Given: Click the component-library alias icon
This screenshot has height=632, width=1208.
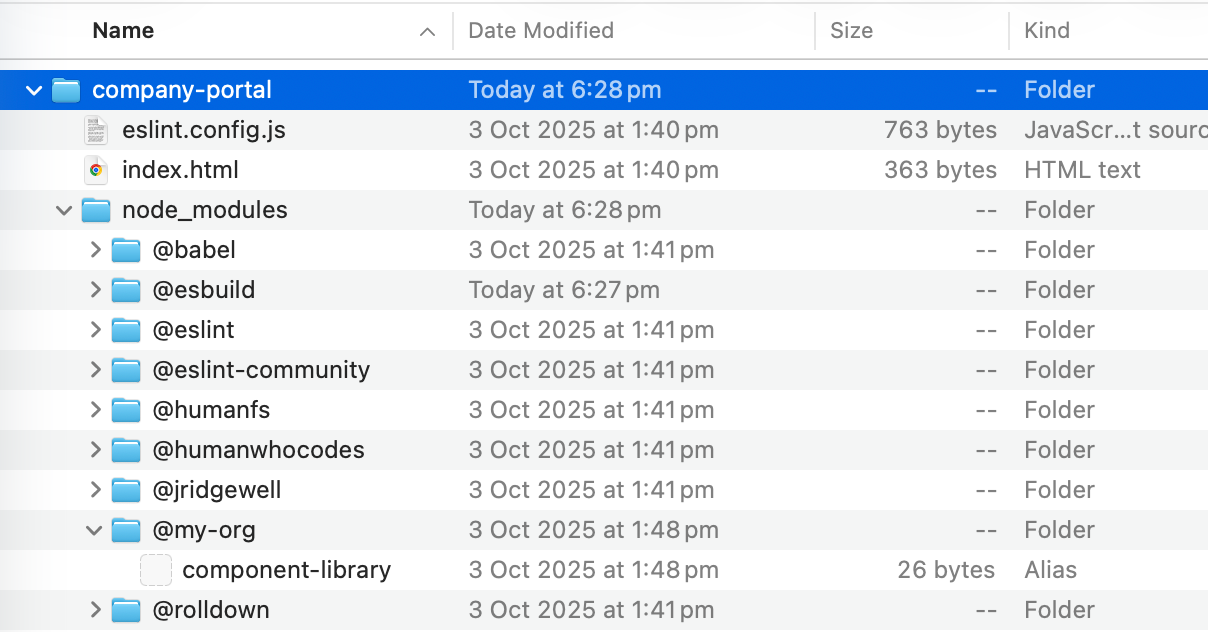Looking at the screenshot, I should point(156,570).
